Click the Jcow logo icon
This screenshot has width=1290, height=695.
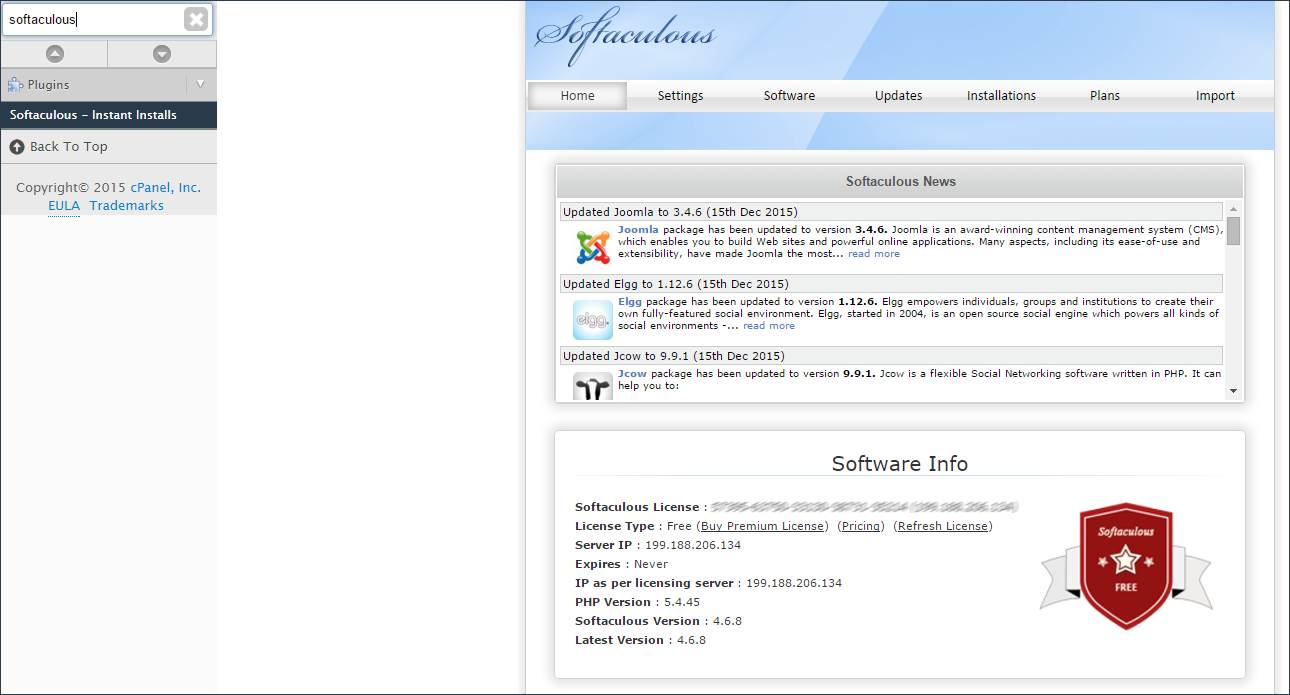(x=593, y=387)
